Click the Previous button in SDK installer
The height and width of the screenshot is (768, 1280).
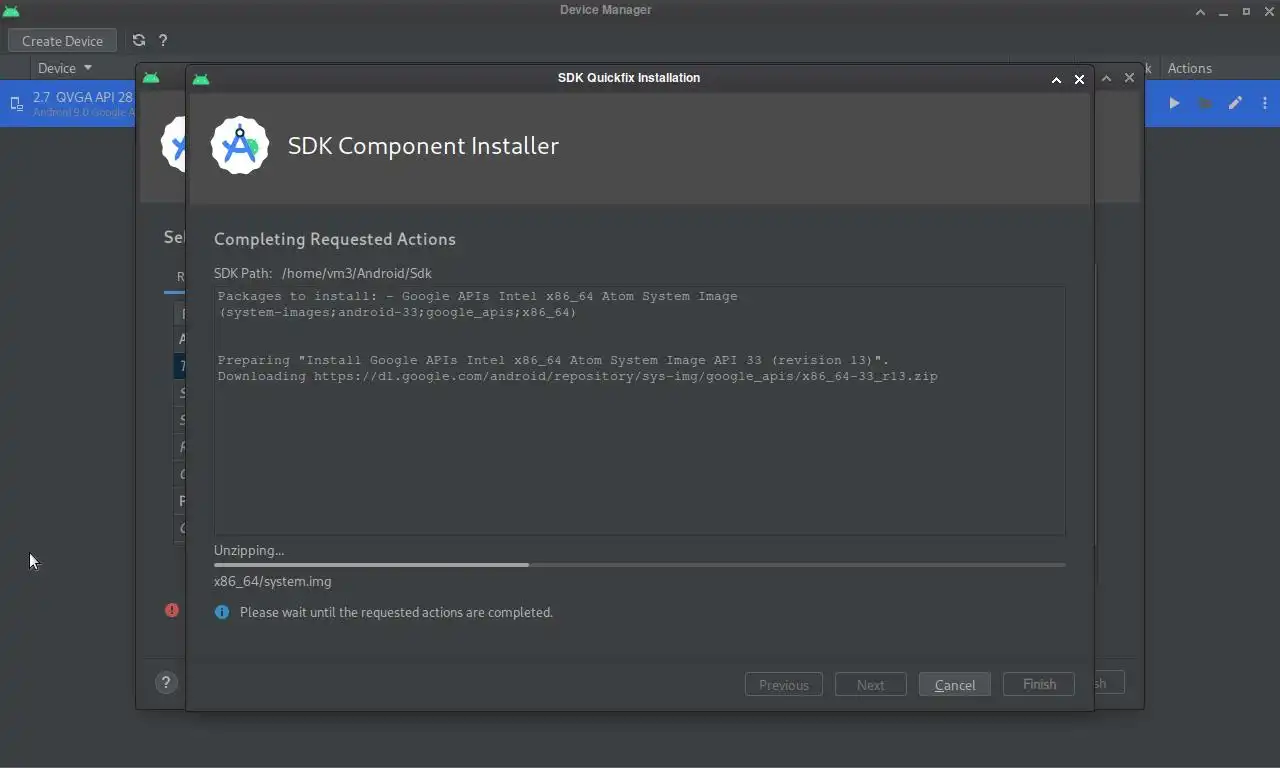click(x=783, y=685)
